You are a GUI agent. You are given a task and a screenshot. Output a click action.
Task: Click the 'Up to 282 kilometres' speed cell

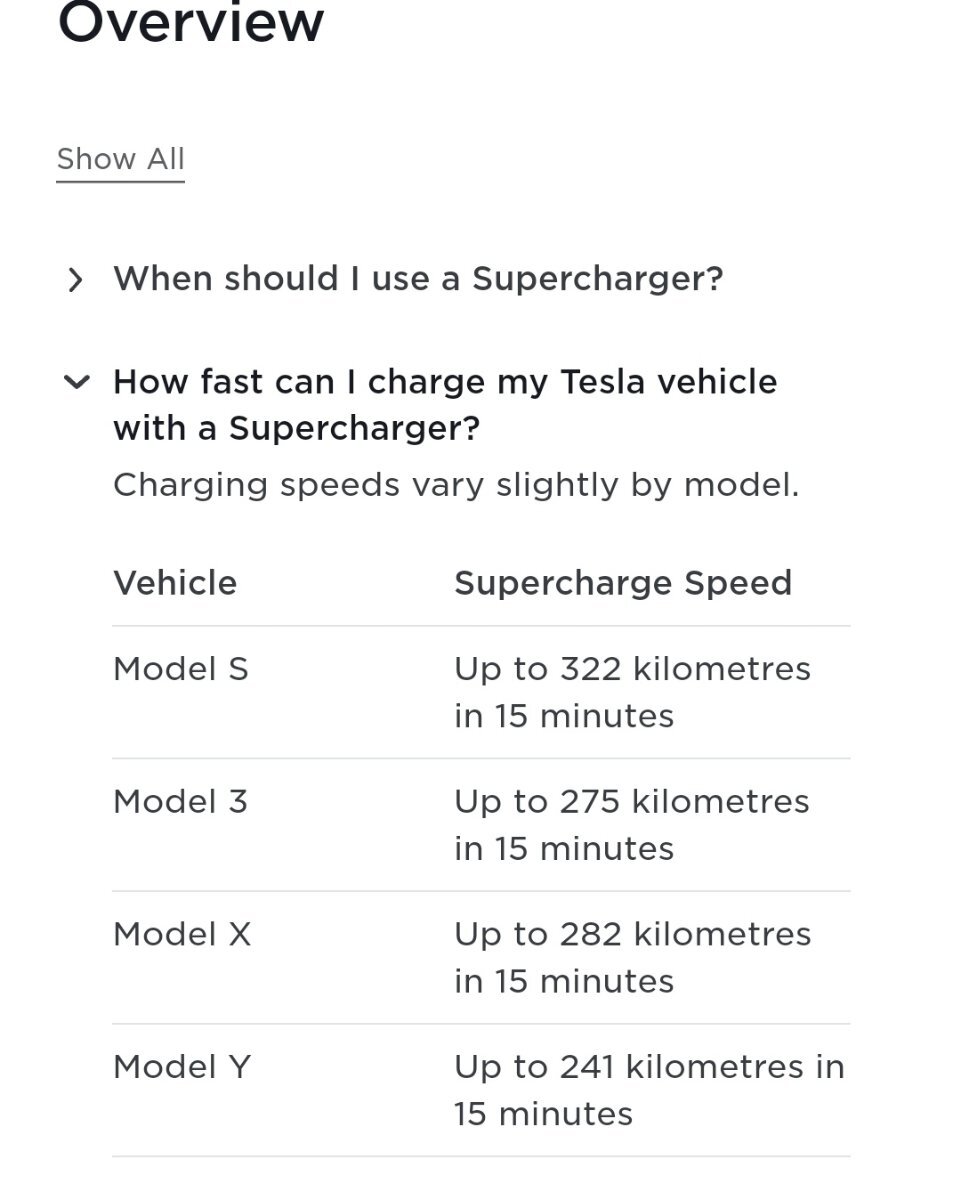pyautogui.click(x=633, y=958)
